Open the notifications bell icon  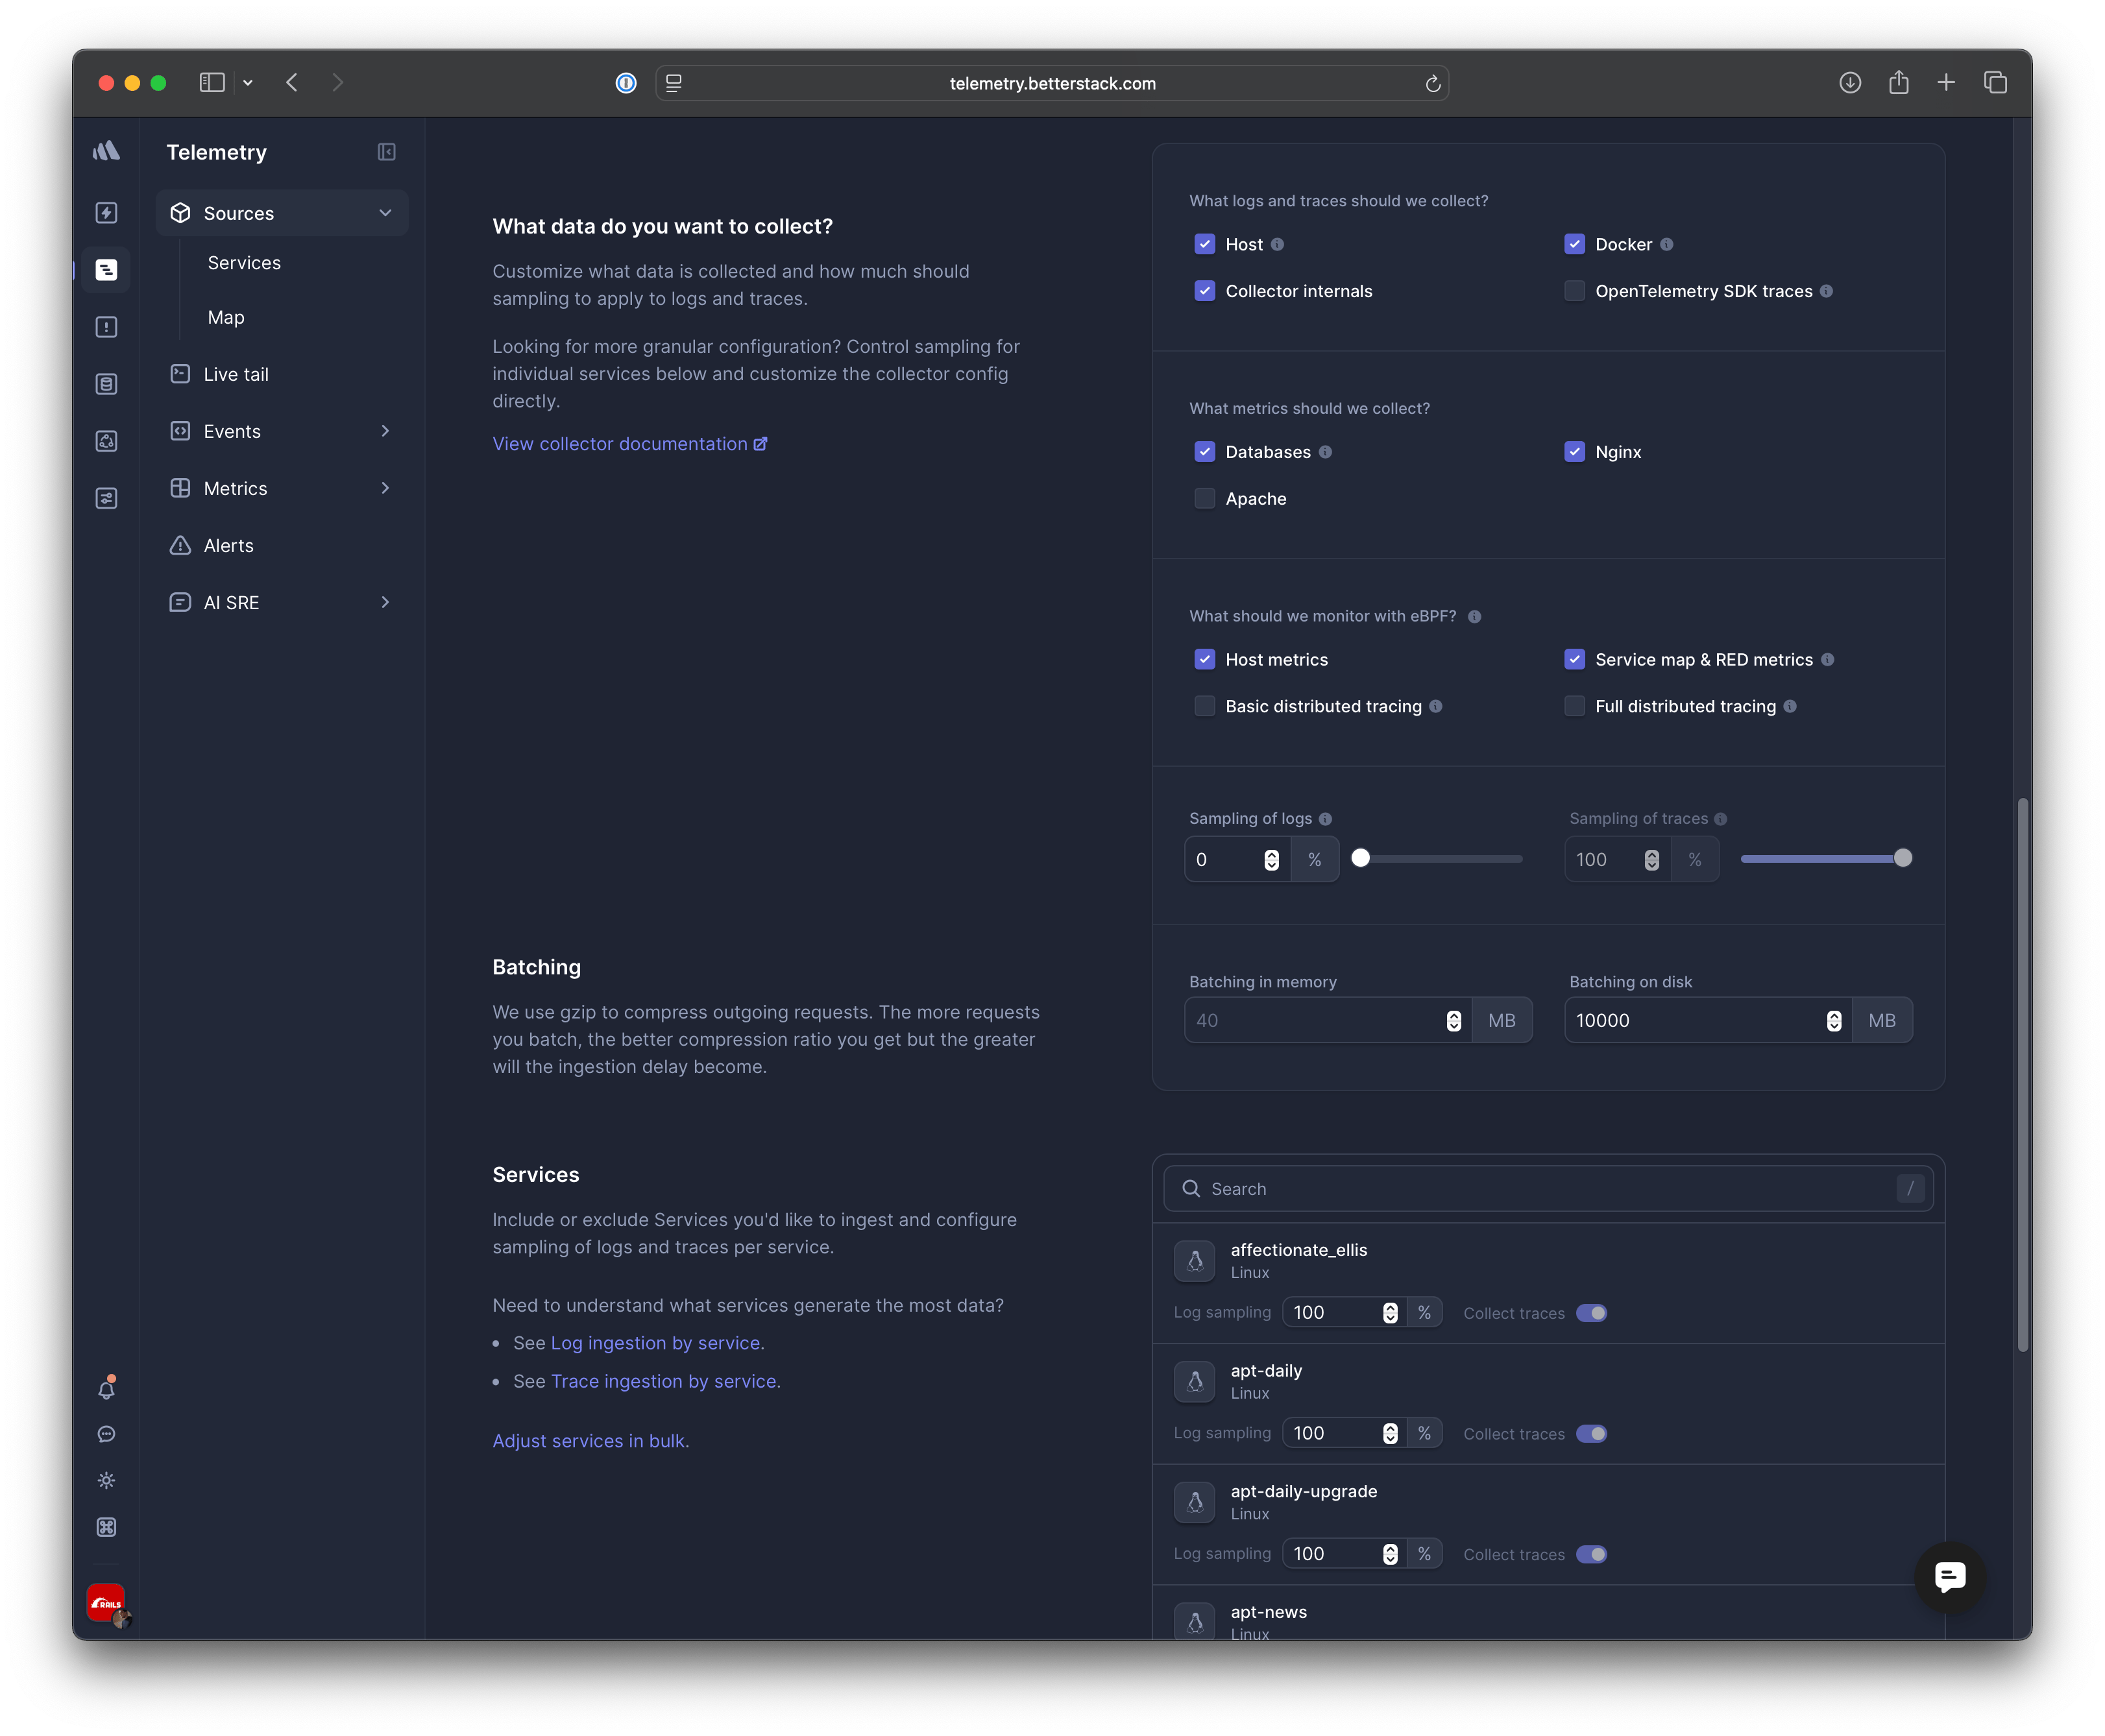pyautogui.click(x=106, y=1389)
